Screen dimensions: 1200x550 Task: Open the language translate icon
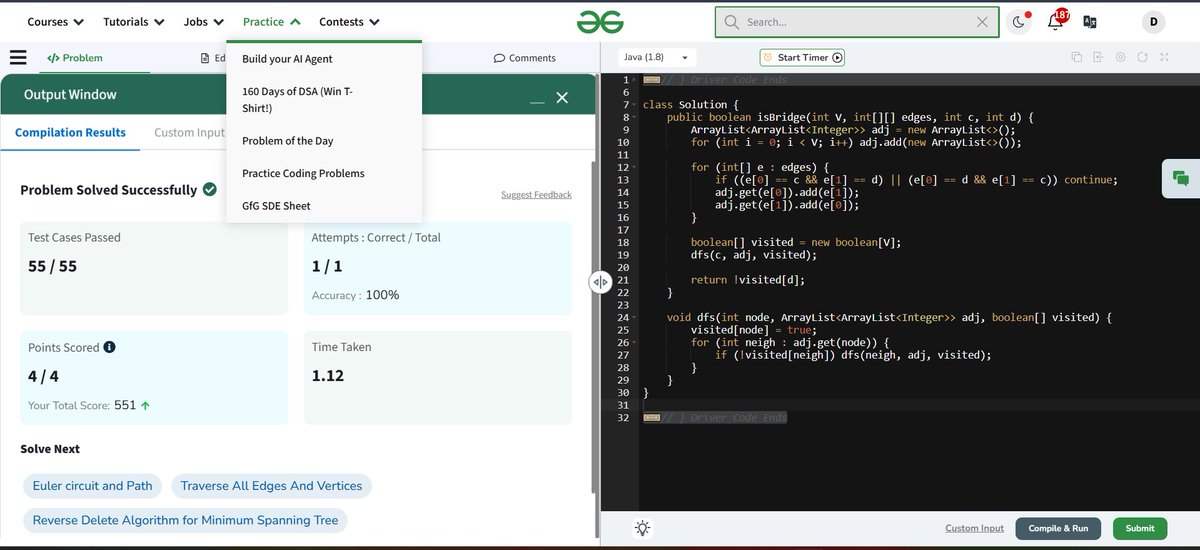1090,22
